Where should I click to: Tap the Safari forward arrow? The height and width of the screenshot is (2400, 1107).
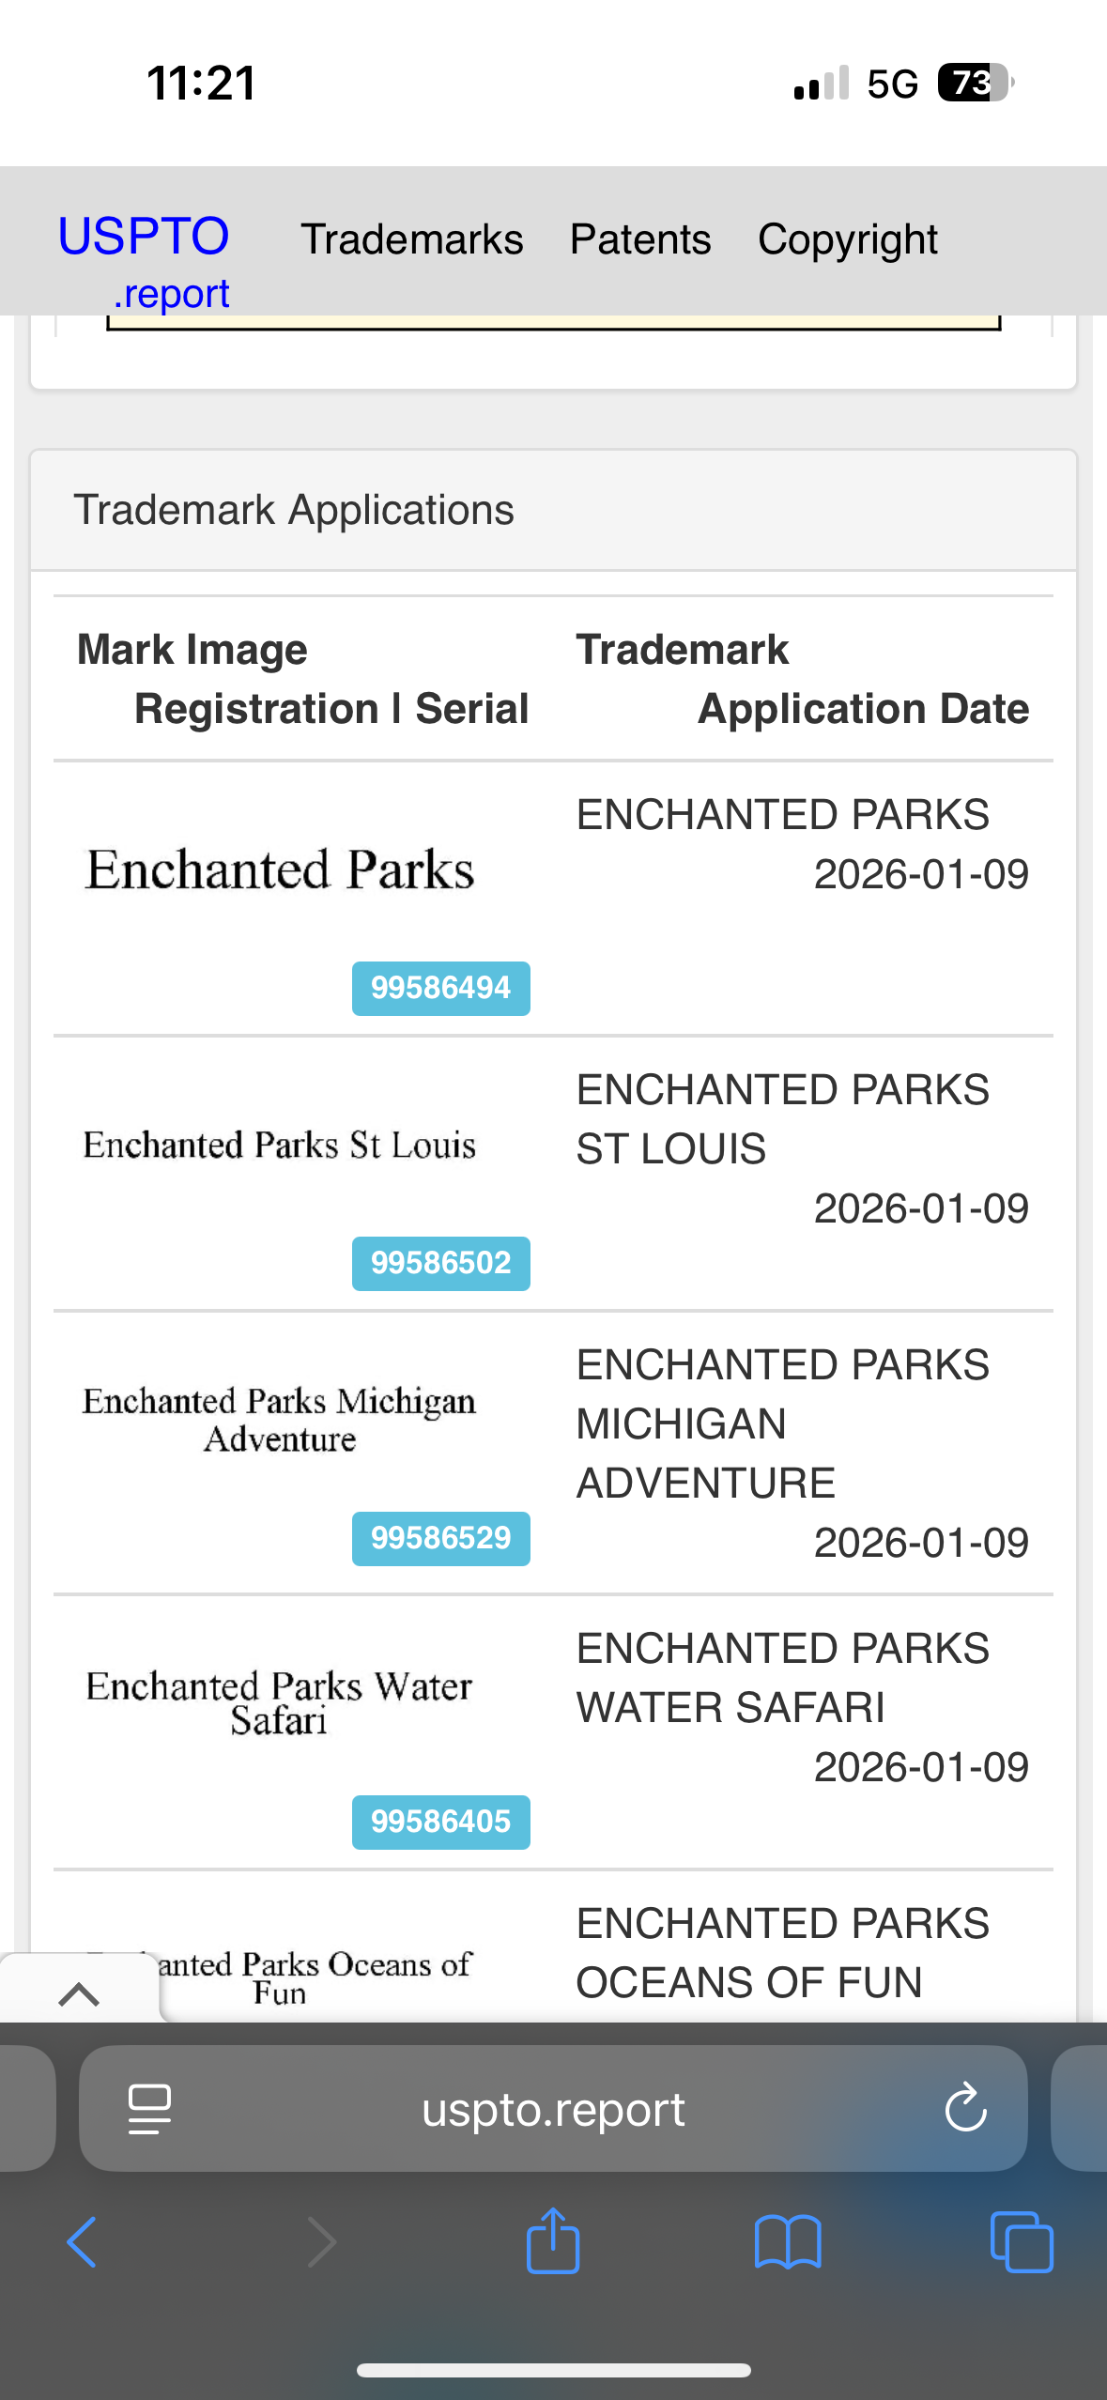tap(321, 2242)
